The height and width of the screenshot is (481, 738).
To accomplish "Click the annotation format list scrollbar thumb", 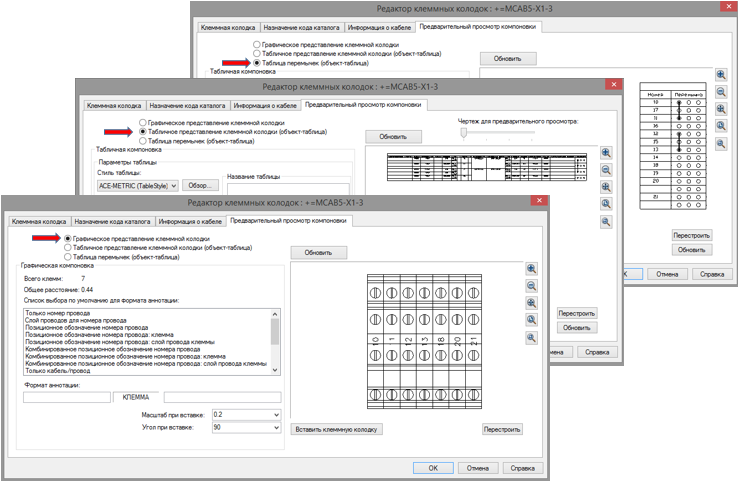I will [275, 331].
